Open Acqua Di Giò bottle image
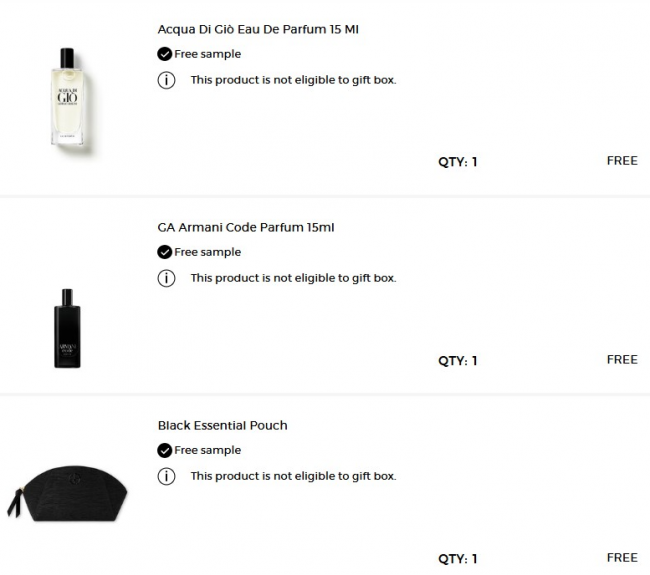This screenshot has height=575, width=650. tap(67, 97)
